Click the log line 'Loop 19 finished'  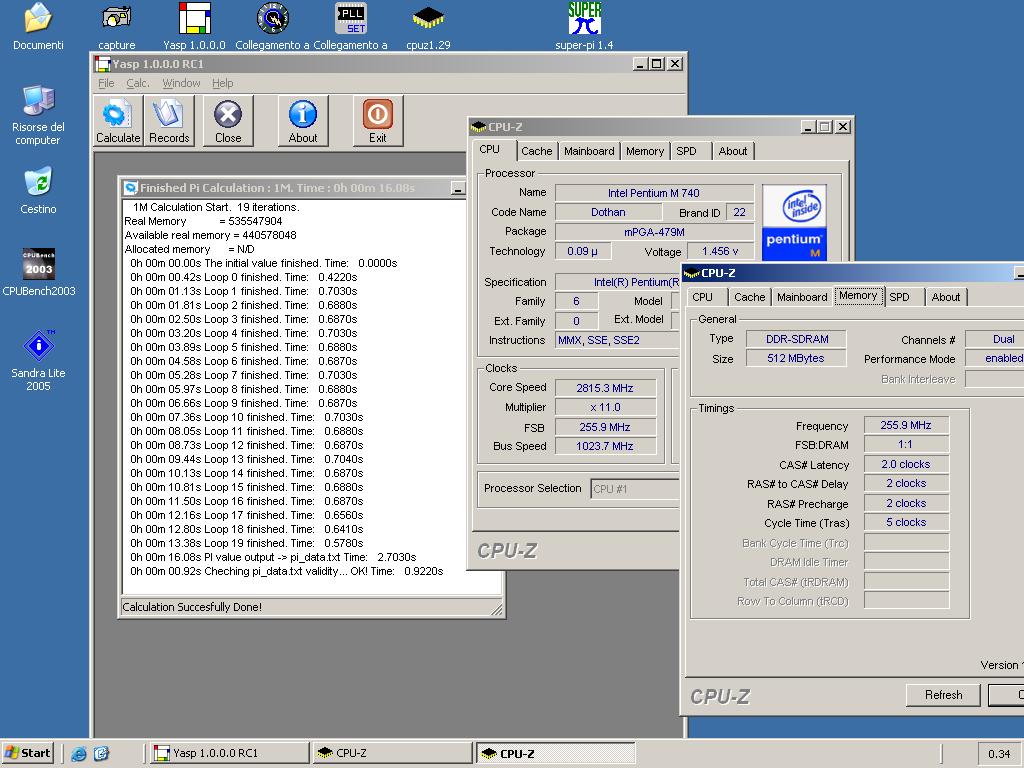(x=247, y=543)
